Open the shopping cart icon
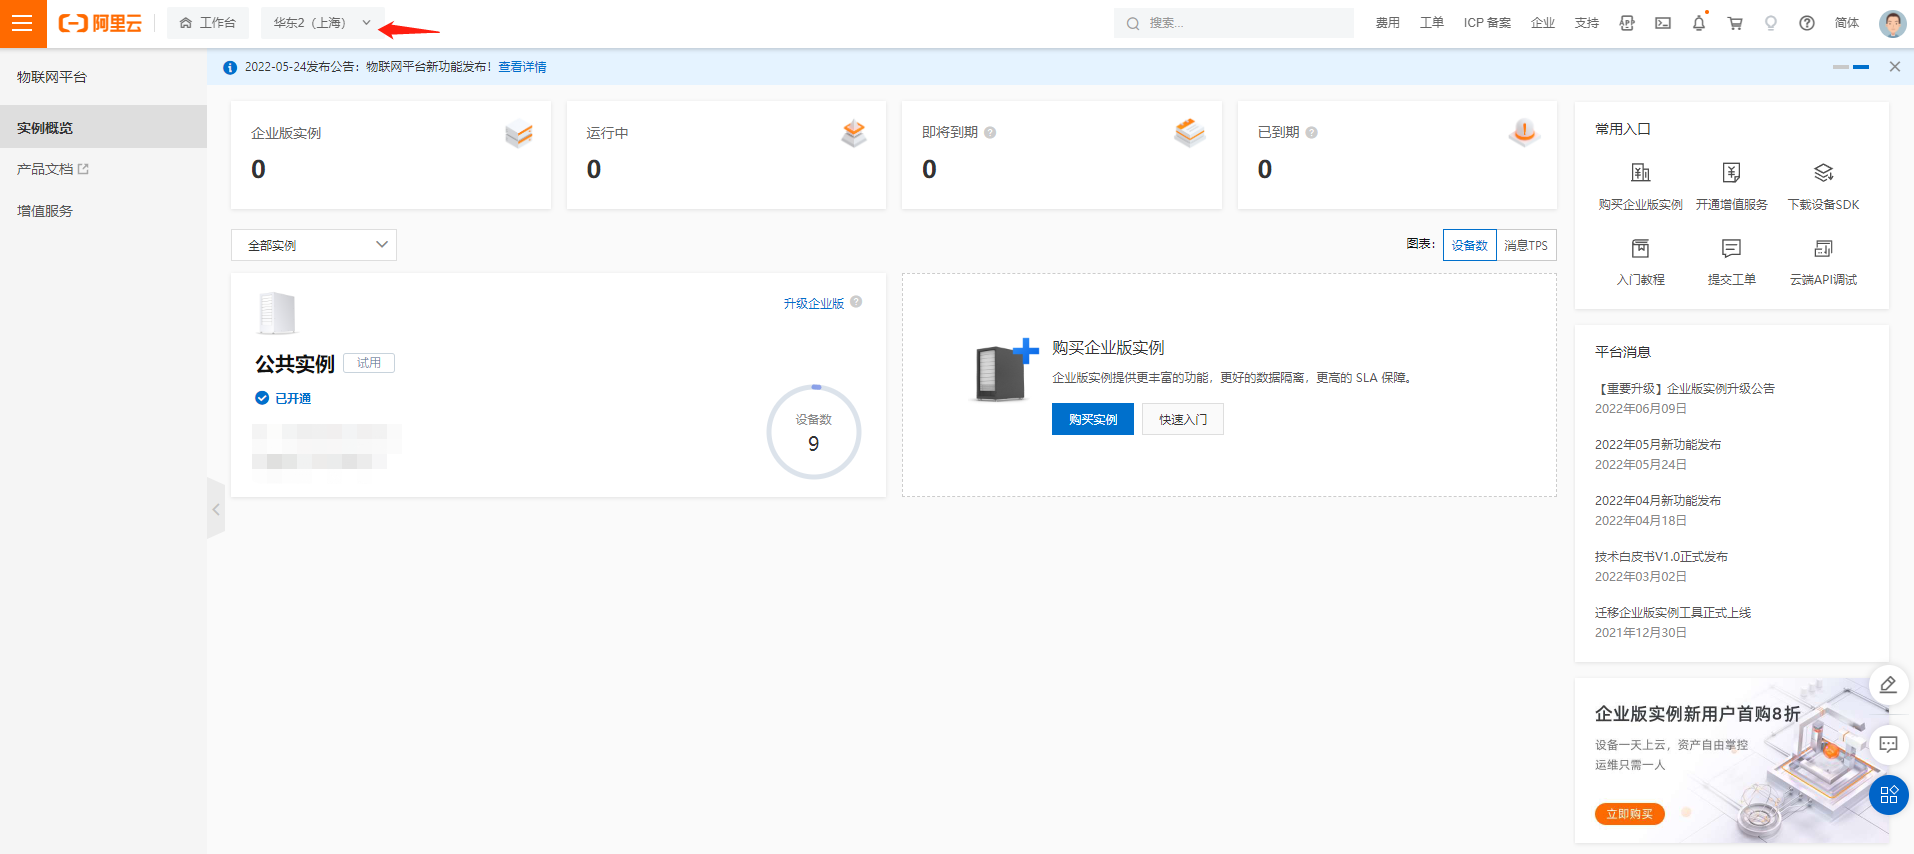Screen dimensions: 1914x854 [x=1734, y=23]
